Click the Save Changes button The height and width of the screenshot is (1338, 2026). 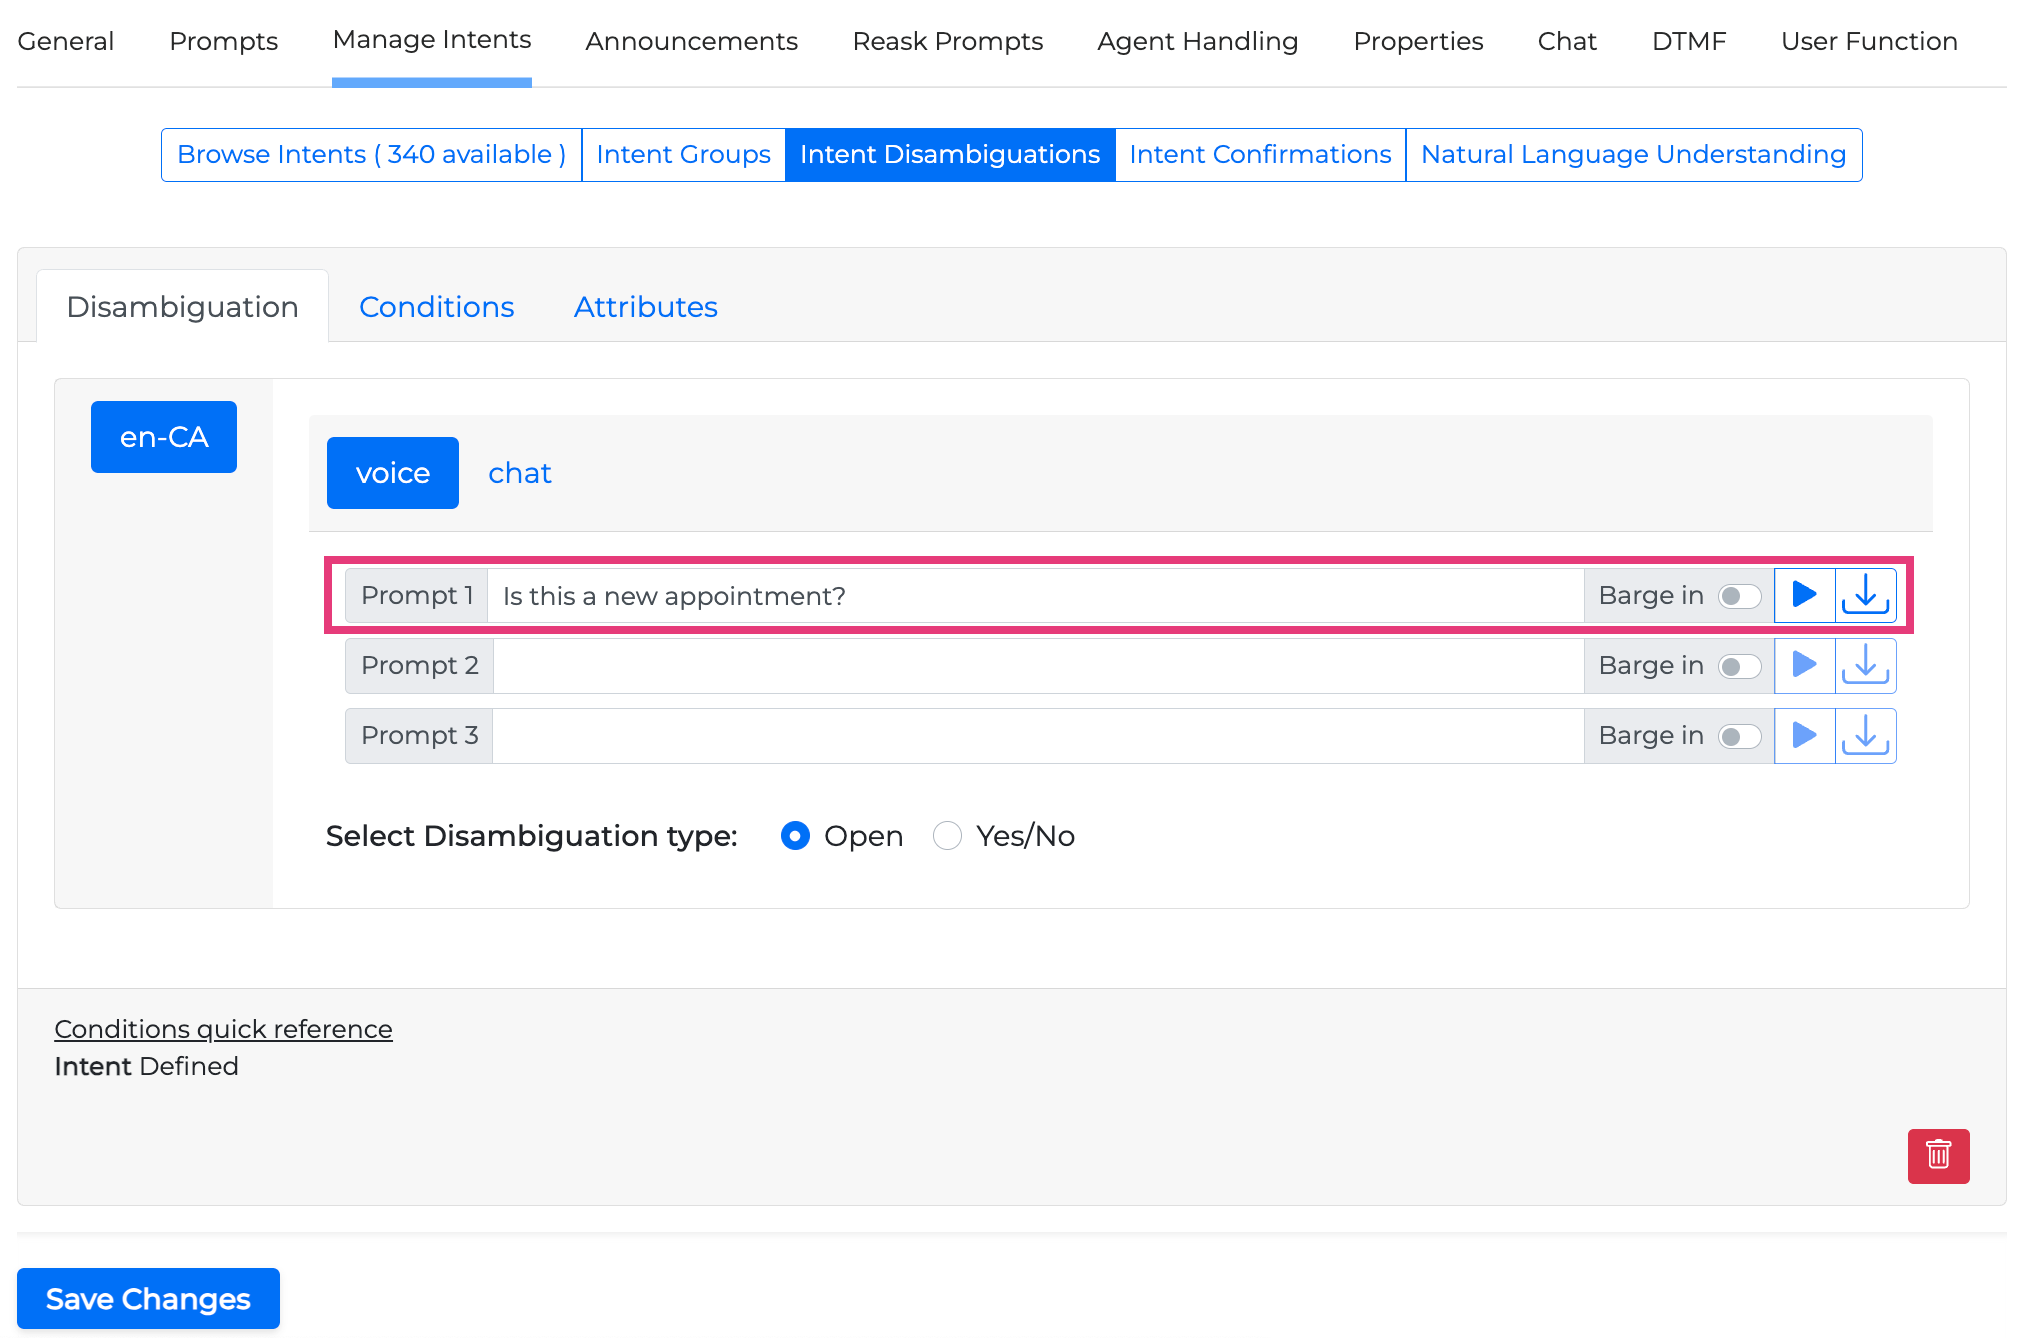pos(148,1298)
